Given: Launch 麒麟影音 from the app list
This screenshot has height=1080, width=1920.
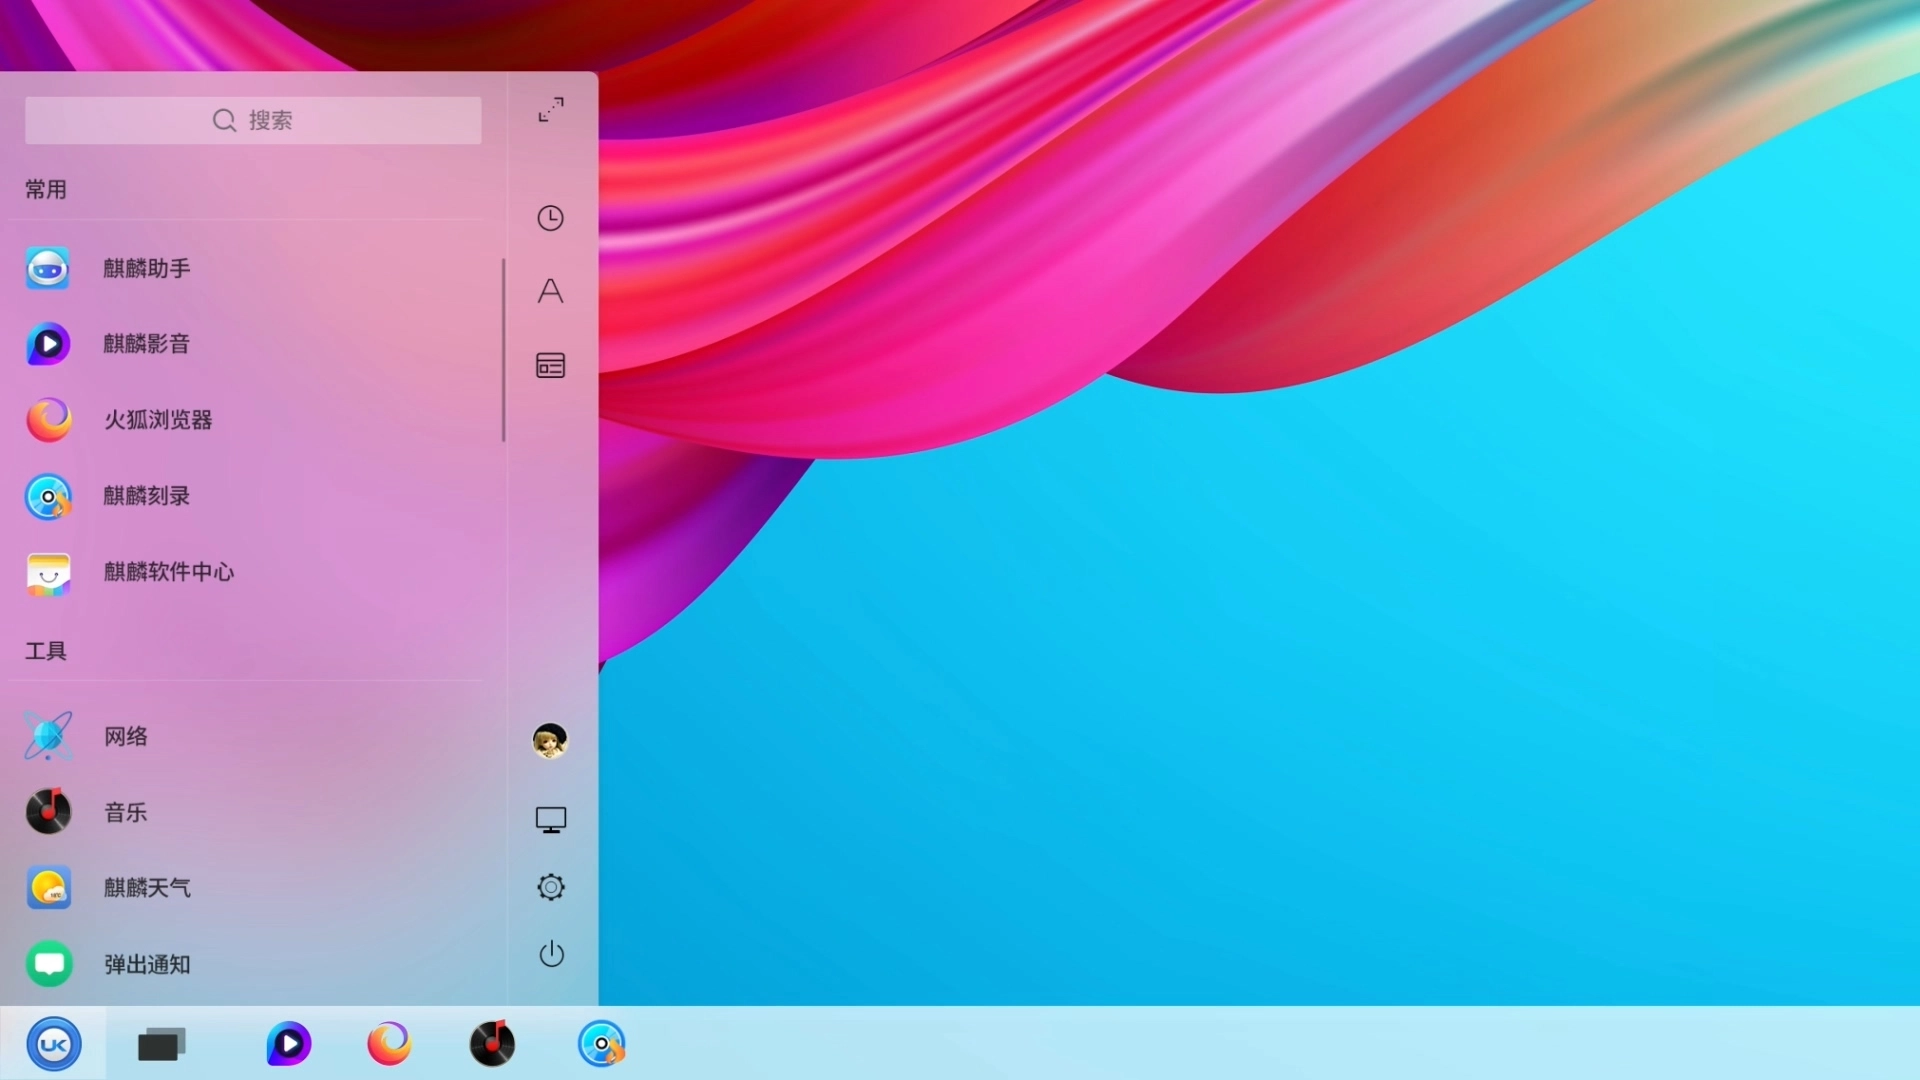Looking at the screenshot, I should [x=146, y=344].
